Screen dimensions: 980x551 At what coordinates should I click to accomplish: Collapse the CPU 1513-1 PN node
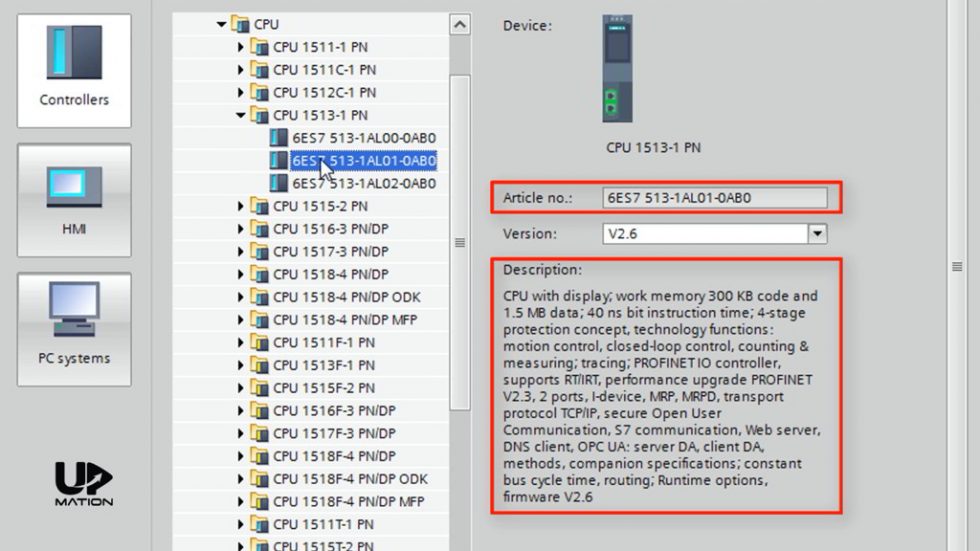(241, 115)
